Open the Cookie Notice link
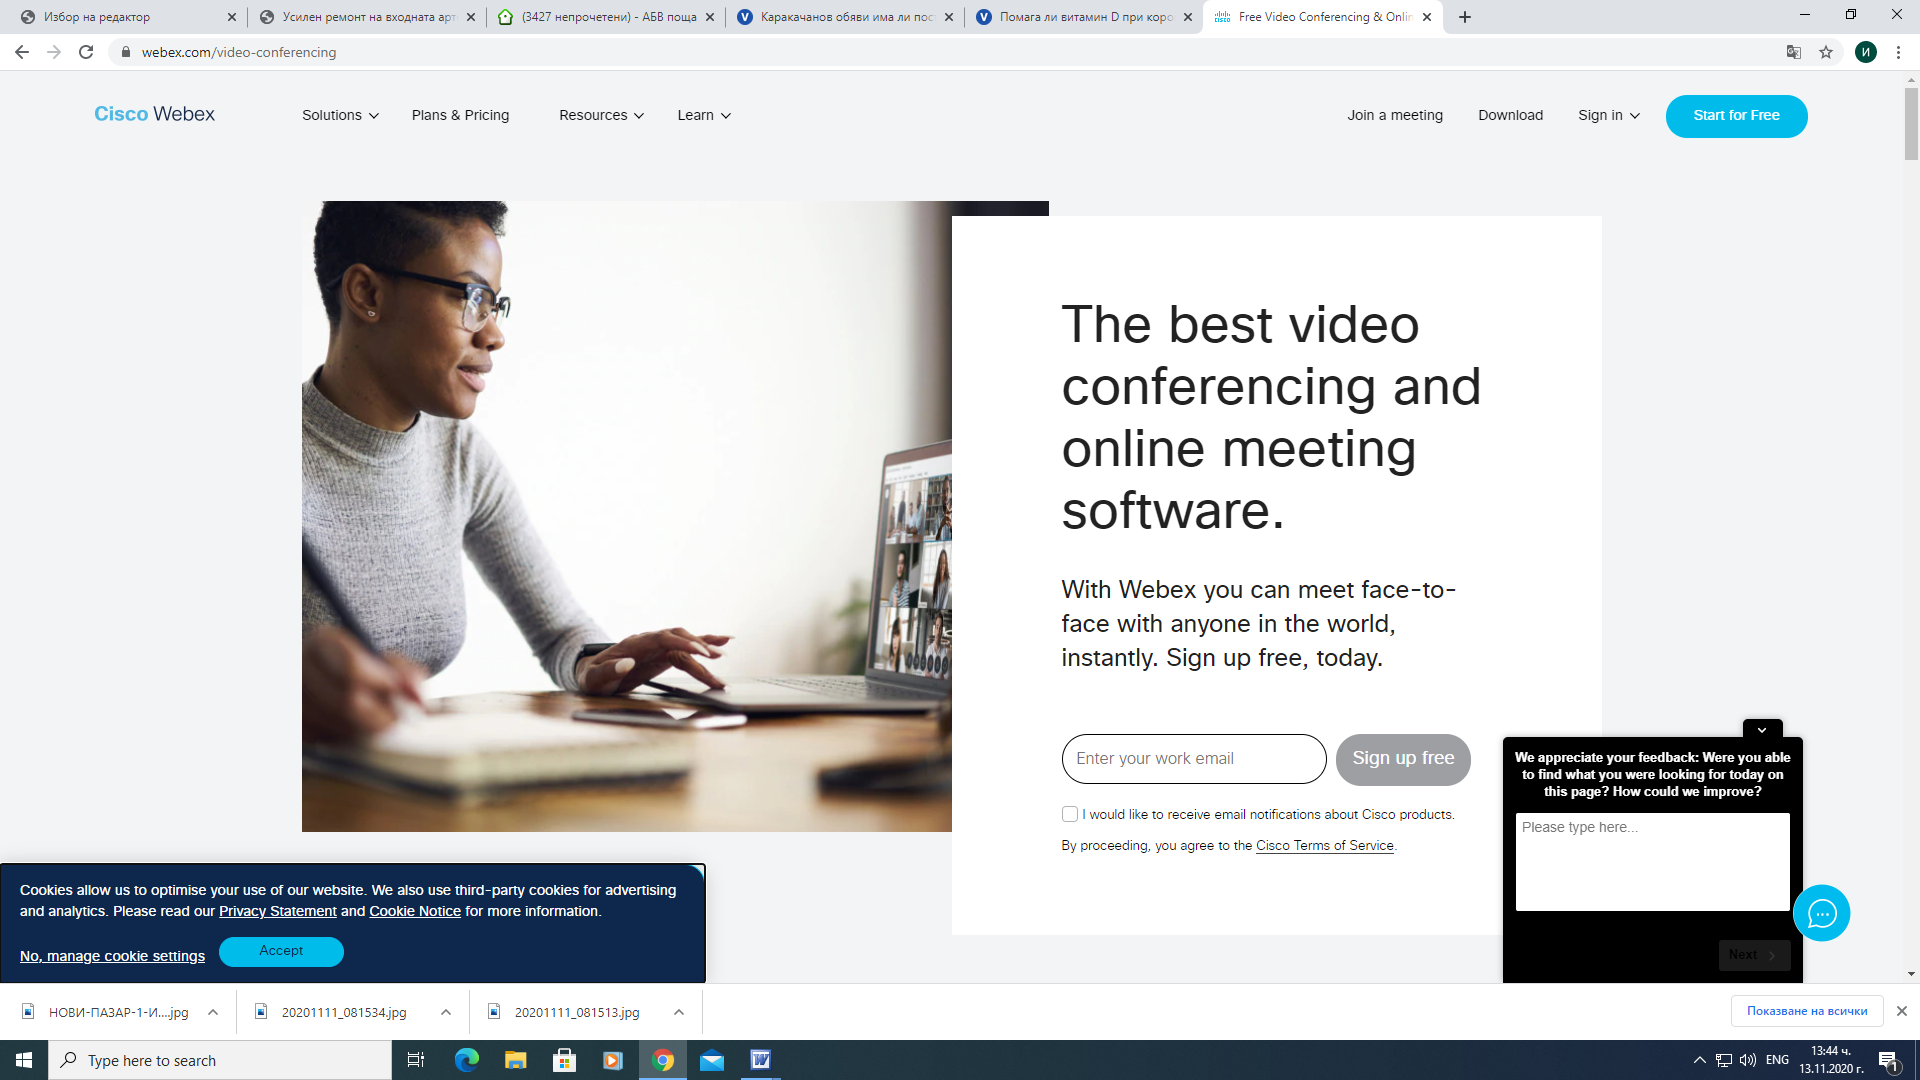Image resolution: width=1920 pixels, height=1080 pixels. coord(415,911)
